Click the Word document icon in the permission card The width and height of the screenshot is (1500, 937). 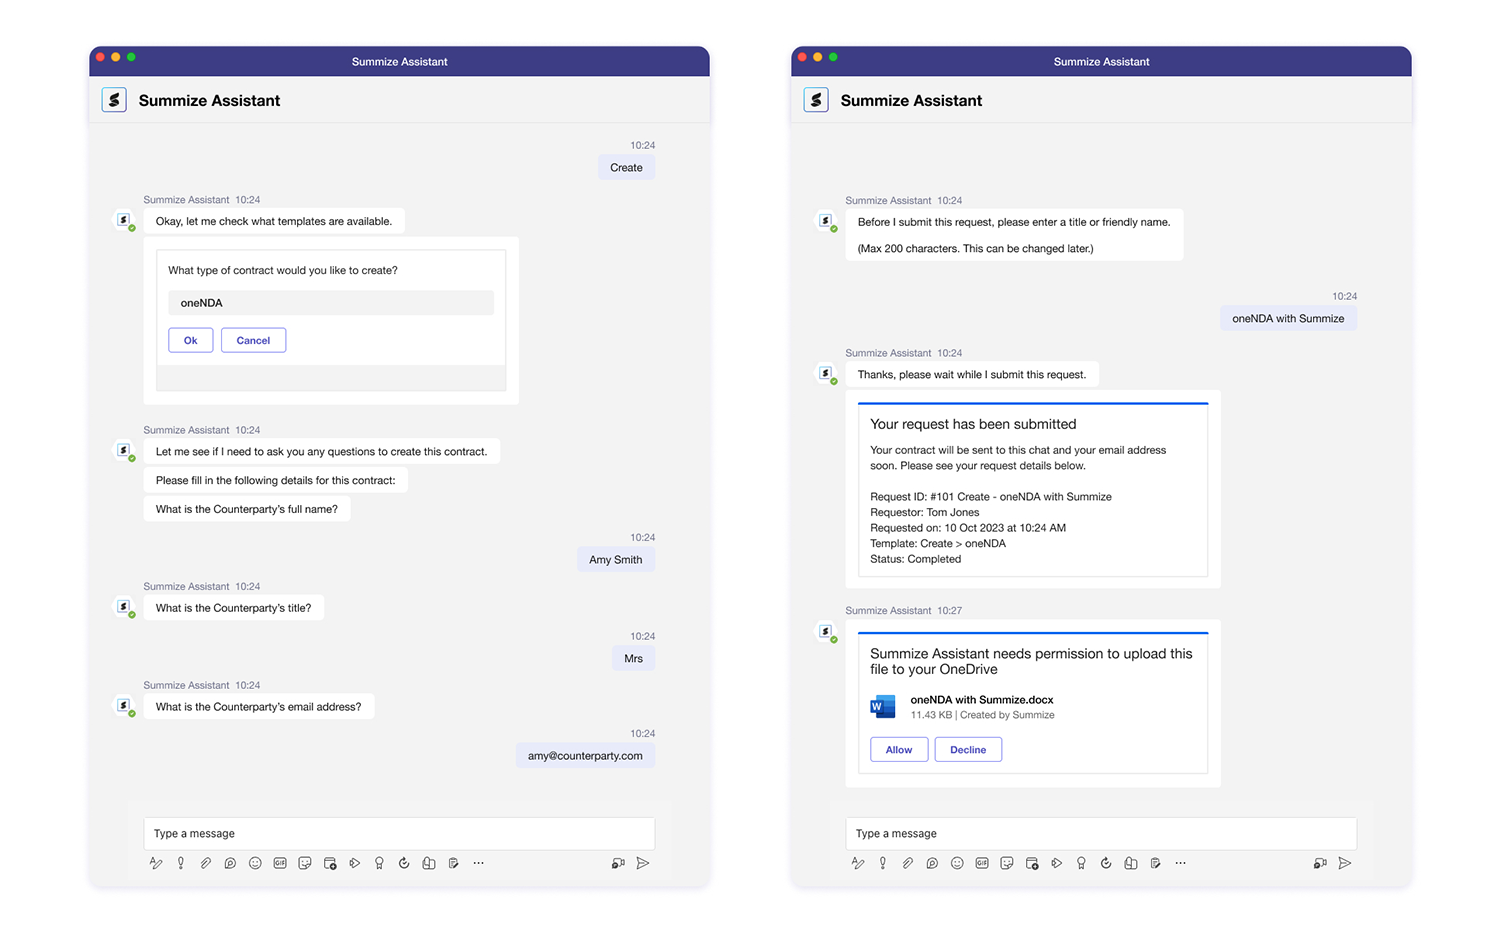[883, 707]
